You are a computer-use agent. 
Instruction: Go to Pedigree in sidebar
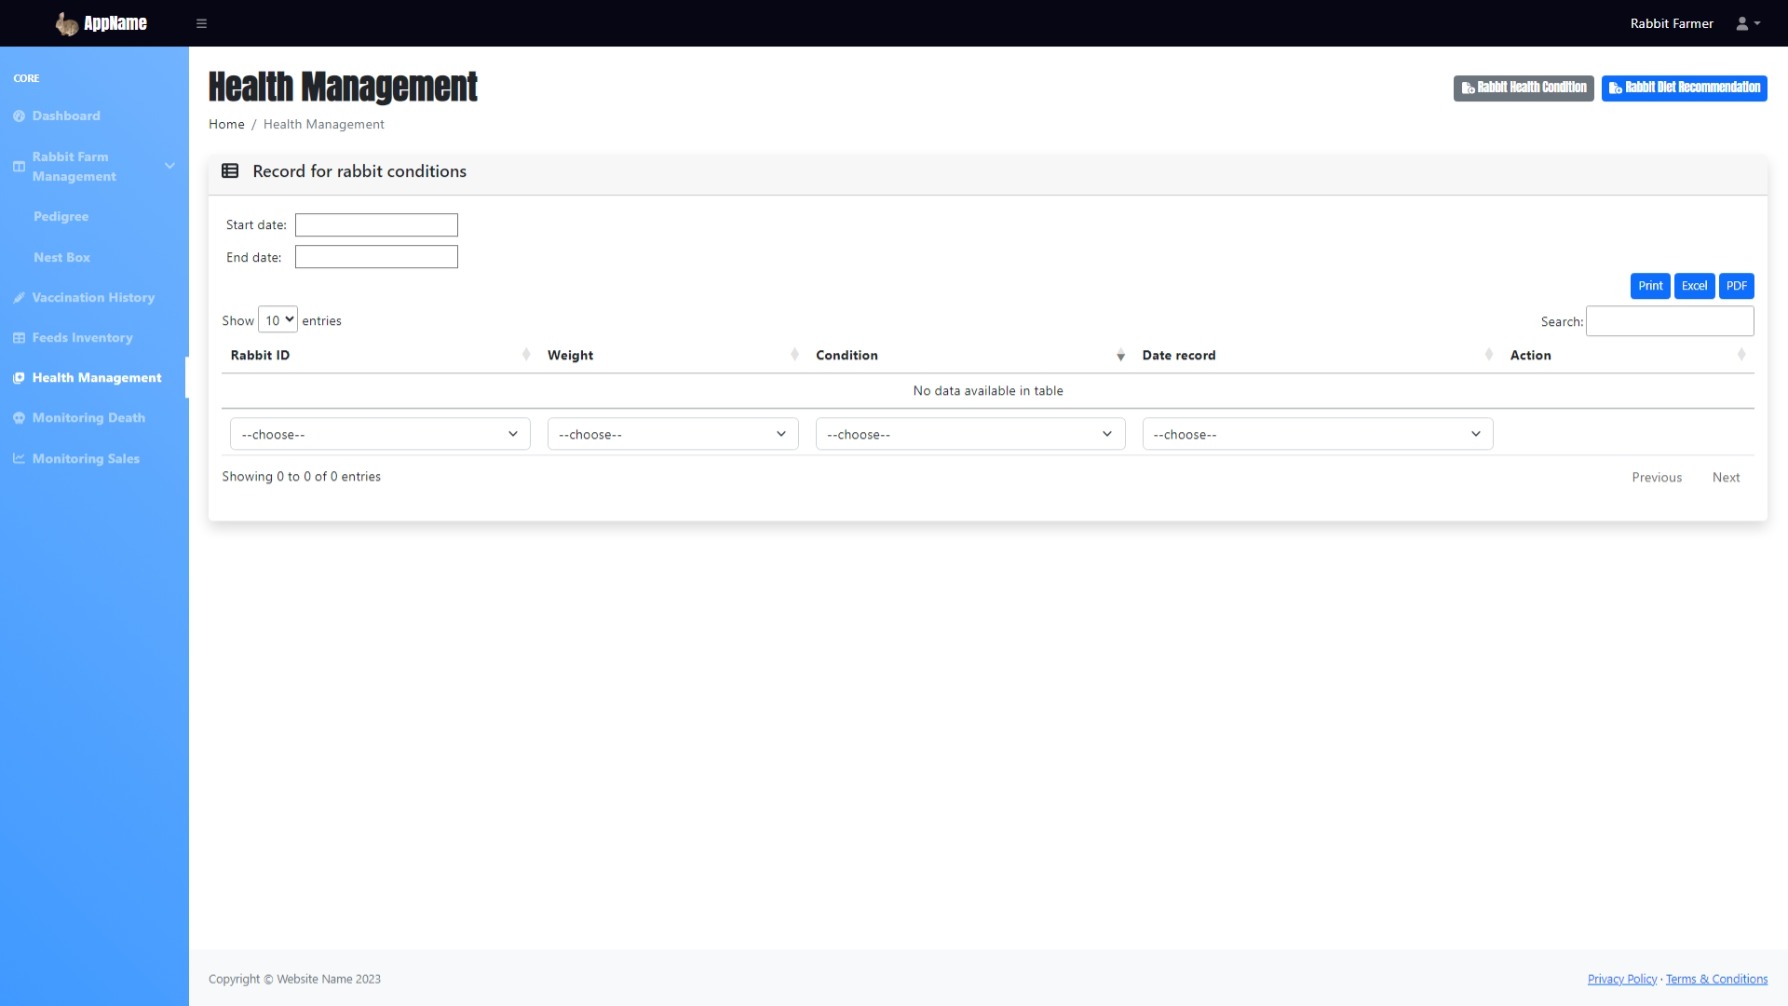tap(61, 217)
